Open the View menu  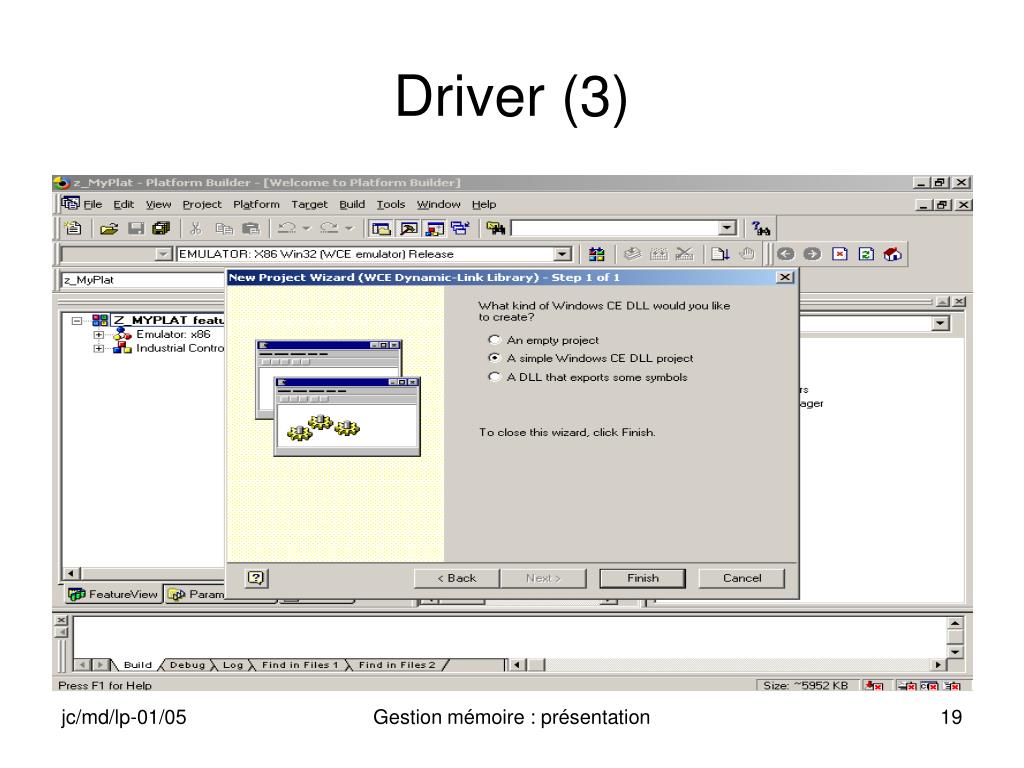(x=158, y=204)
